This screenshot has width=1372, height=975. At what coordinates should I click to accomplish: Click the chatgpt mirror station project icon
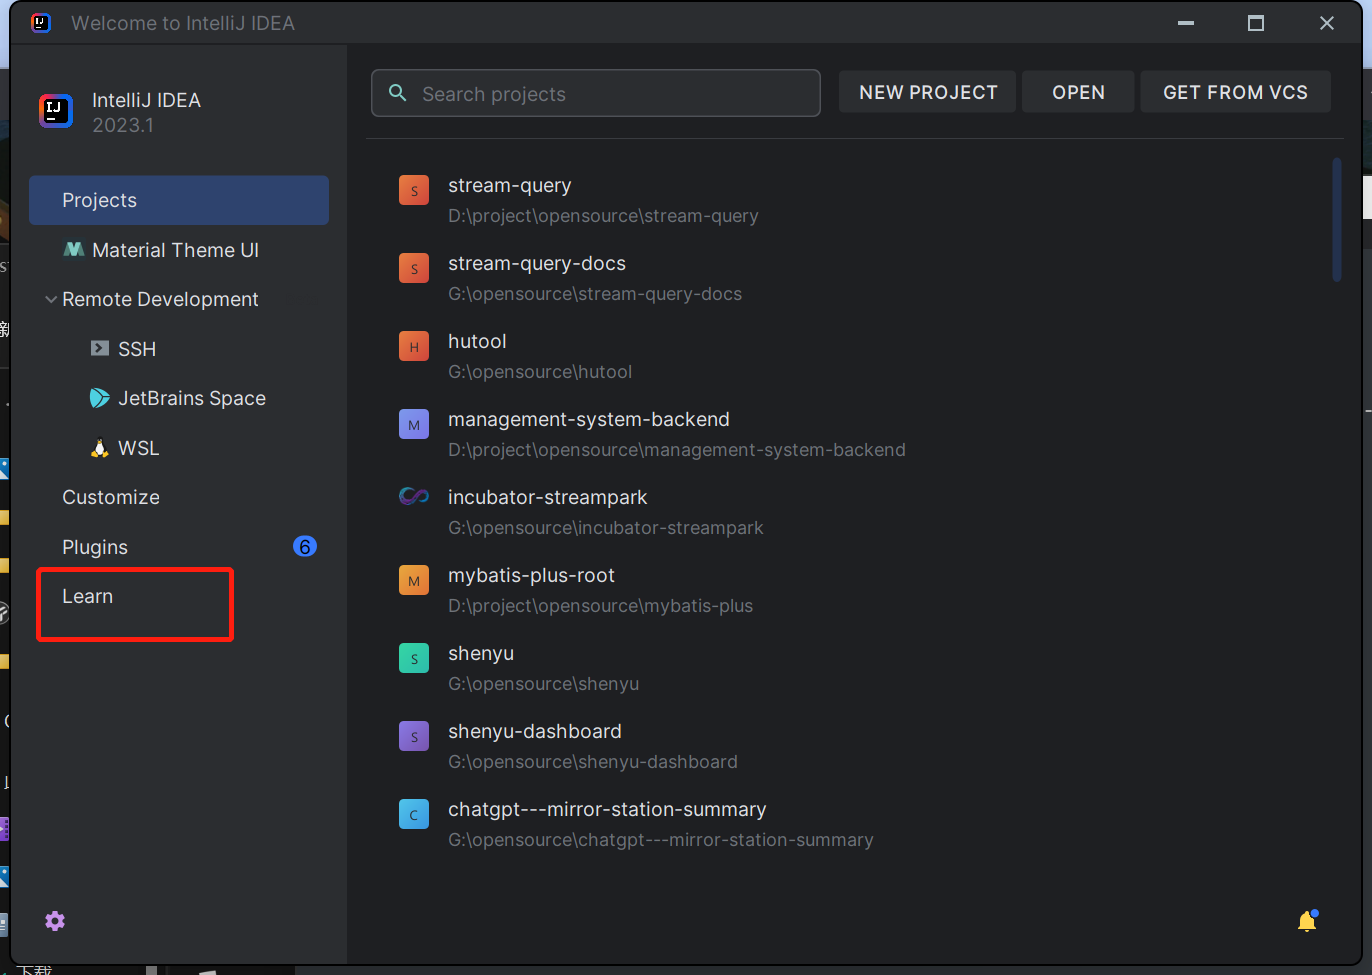[x=413, y=814]
